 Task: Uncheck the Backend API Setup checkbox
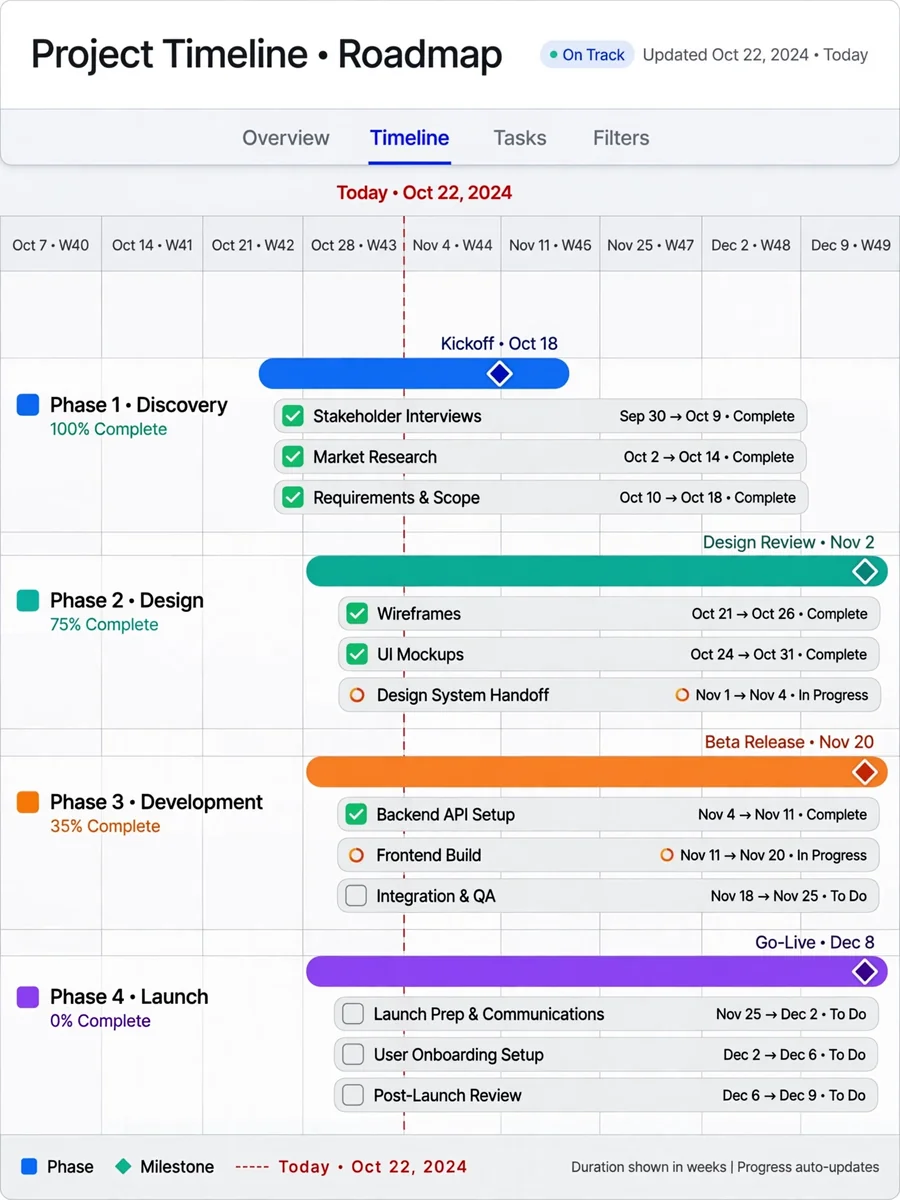(356, 814)
